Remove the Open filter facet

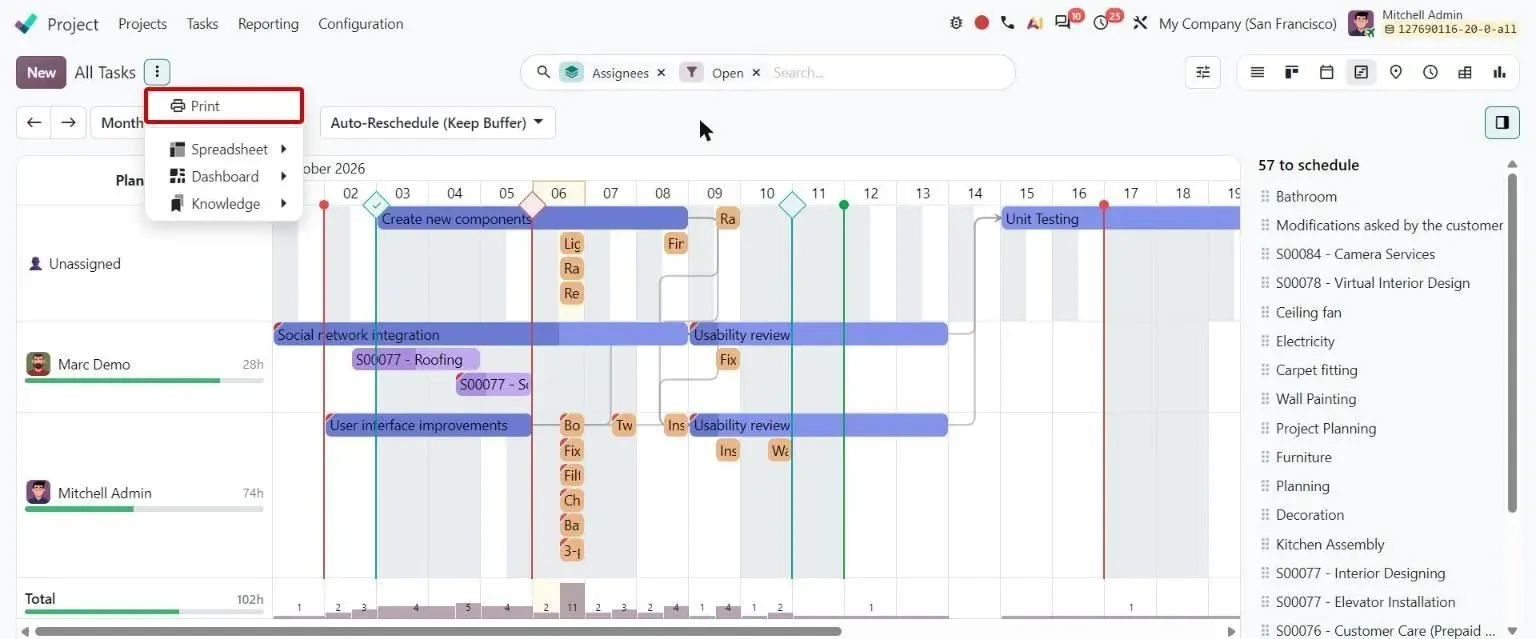(756, 73)
